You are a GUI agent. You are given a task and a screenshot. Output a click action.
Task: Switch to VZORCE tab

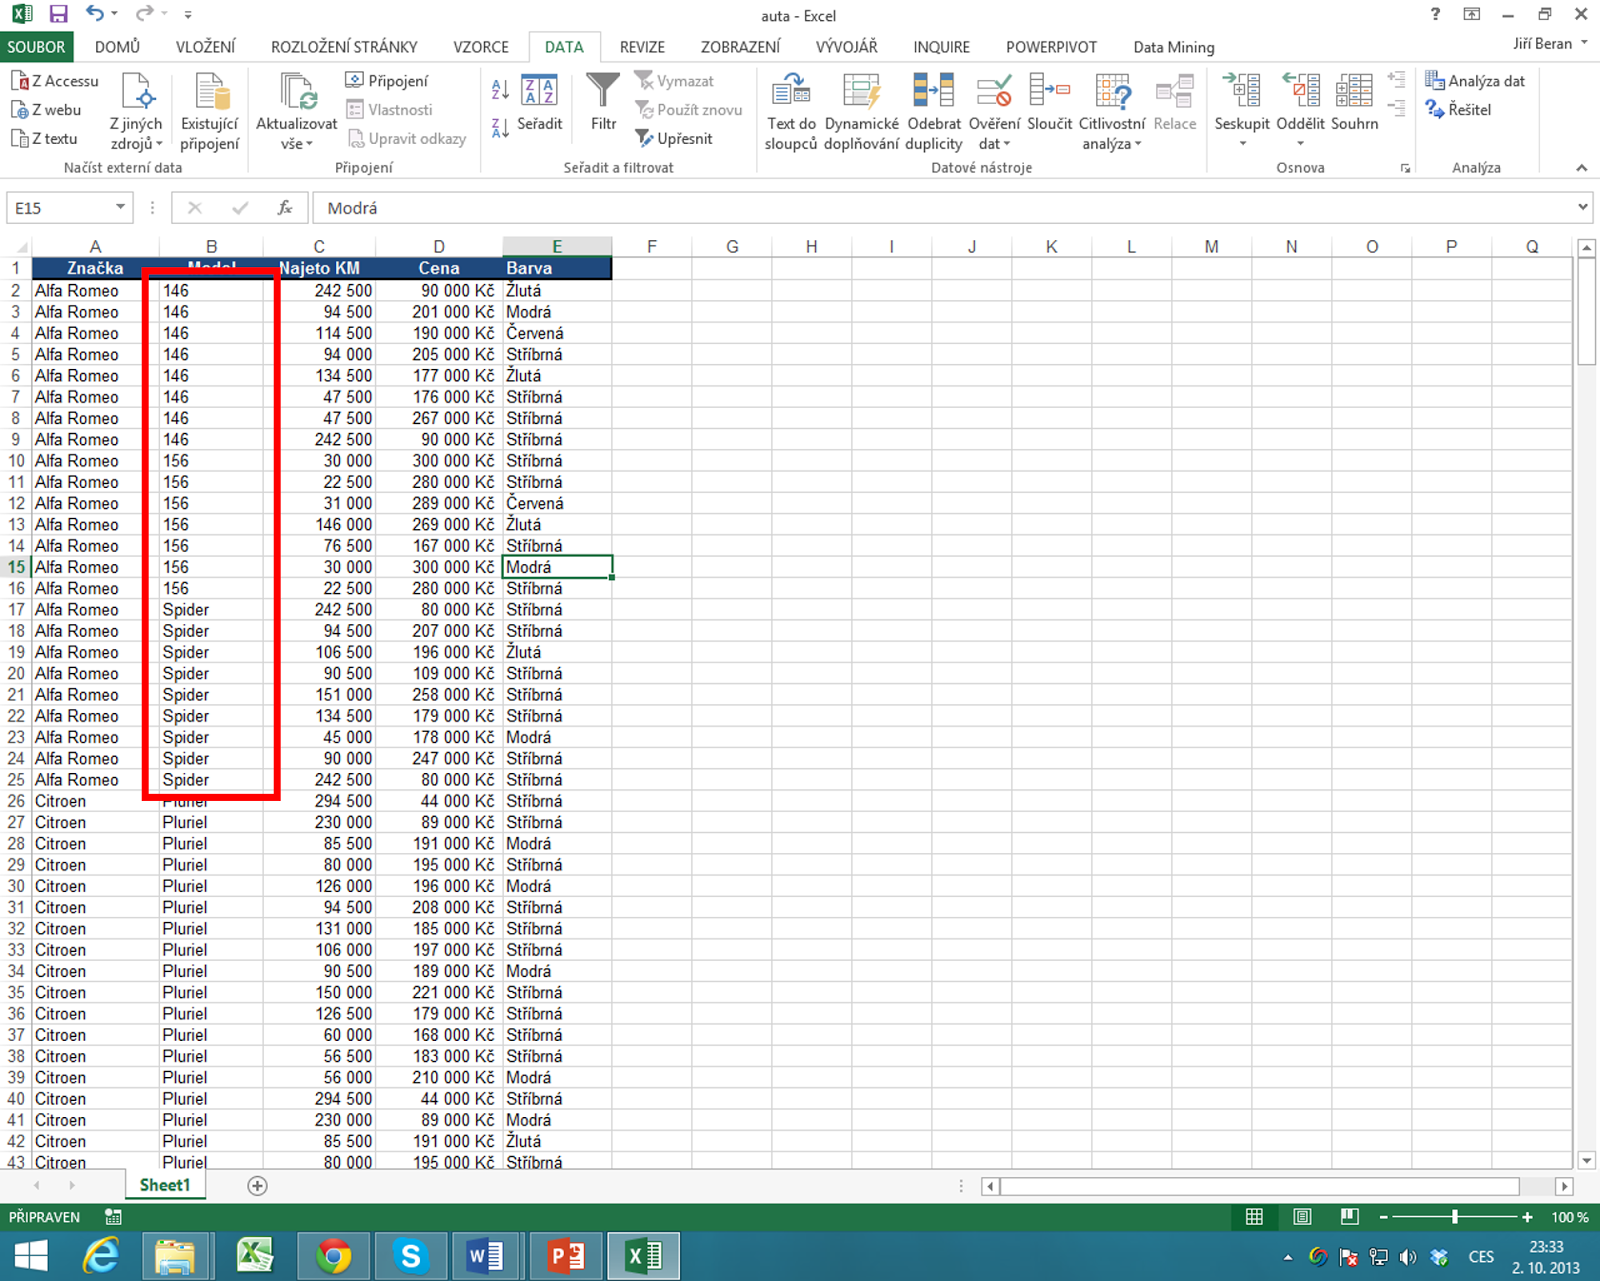click(x=481, y=47)
